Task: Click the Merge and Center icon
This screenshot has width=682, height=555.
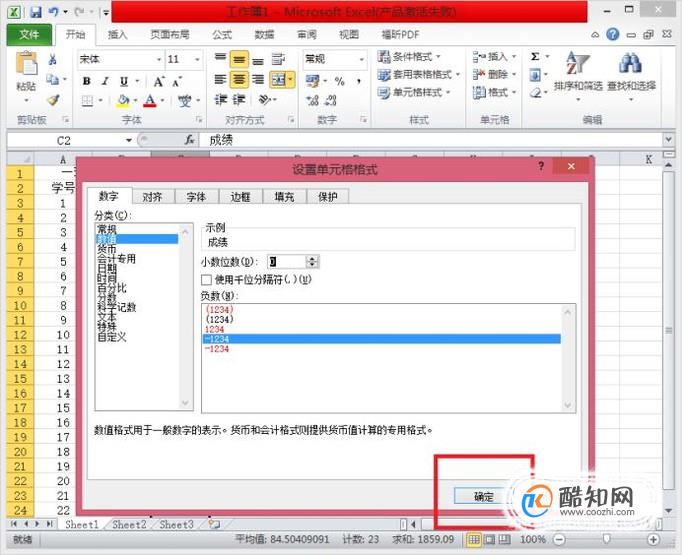Action: 278,80
